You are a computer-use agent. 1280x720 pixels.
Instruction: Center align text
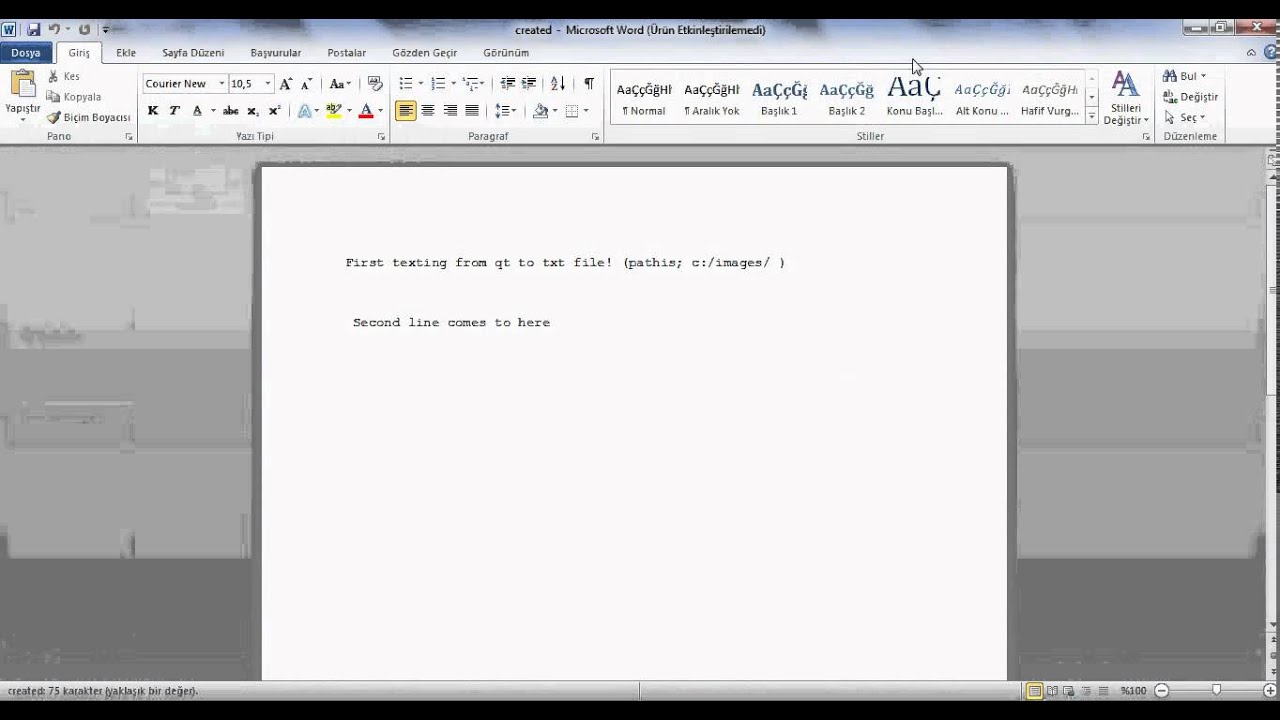[428, 111]
